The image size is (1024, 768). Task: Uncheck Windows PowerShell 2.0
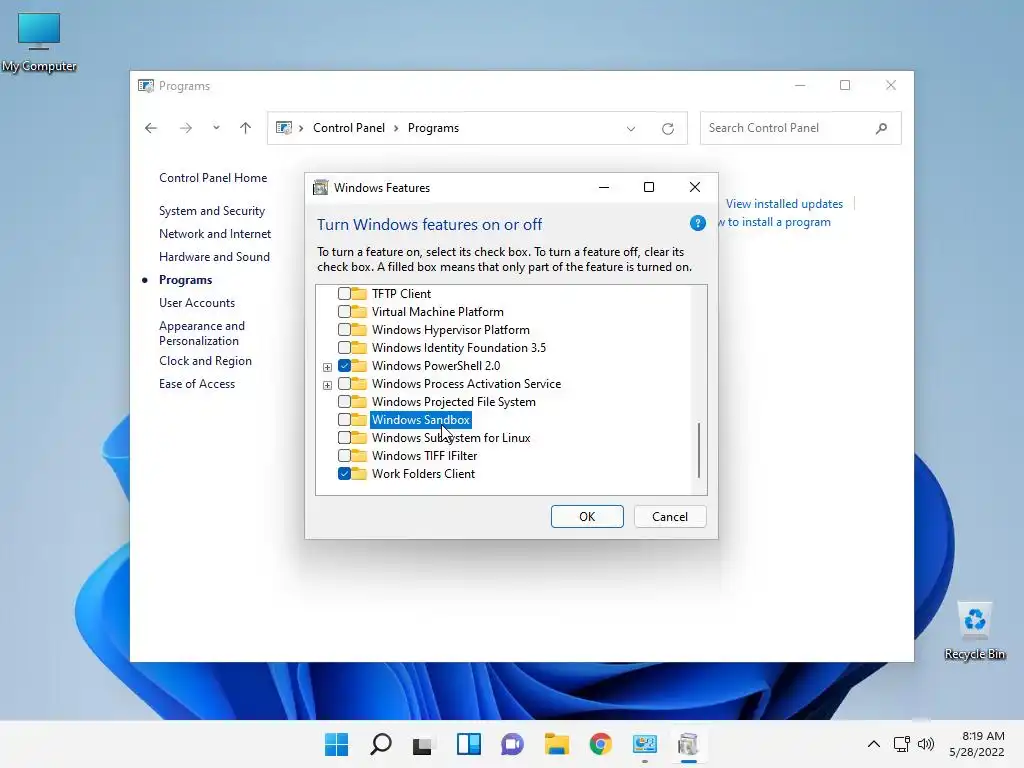tap(344, 366)
